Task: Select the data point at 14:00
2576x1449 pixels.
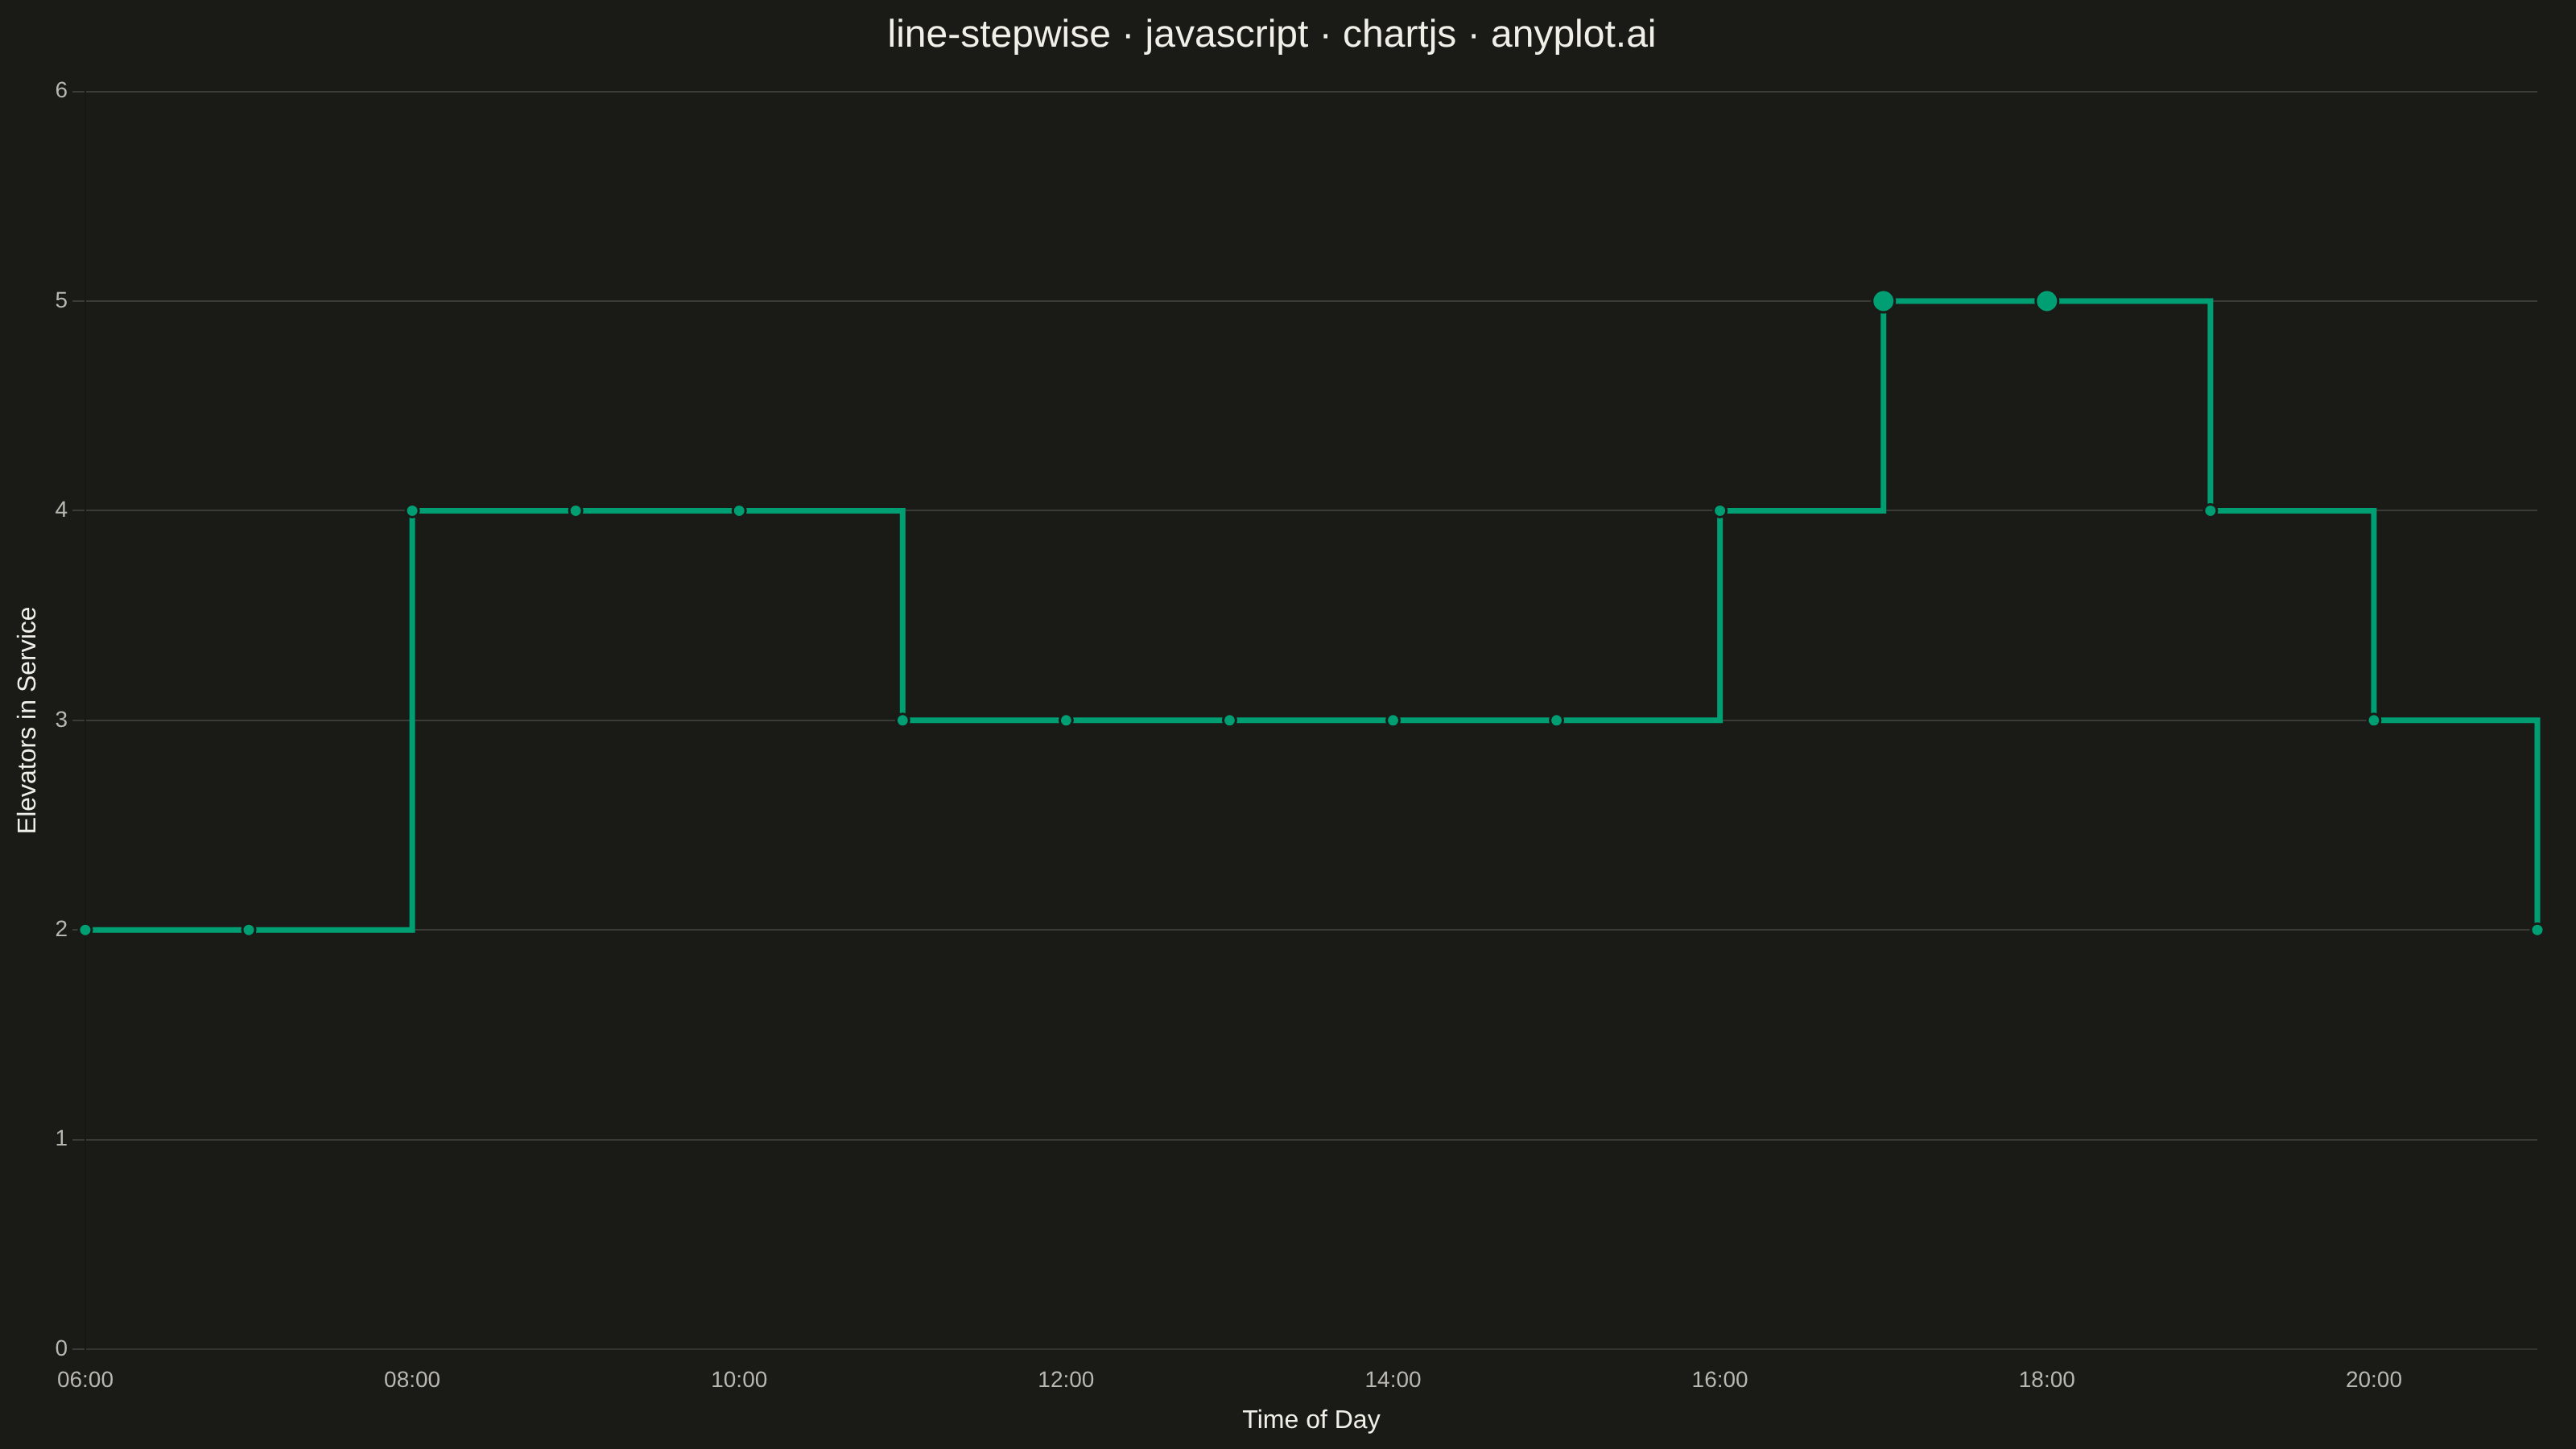Action: point(1393,720)
